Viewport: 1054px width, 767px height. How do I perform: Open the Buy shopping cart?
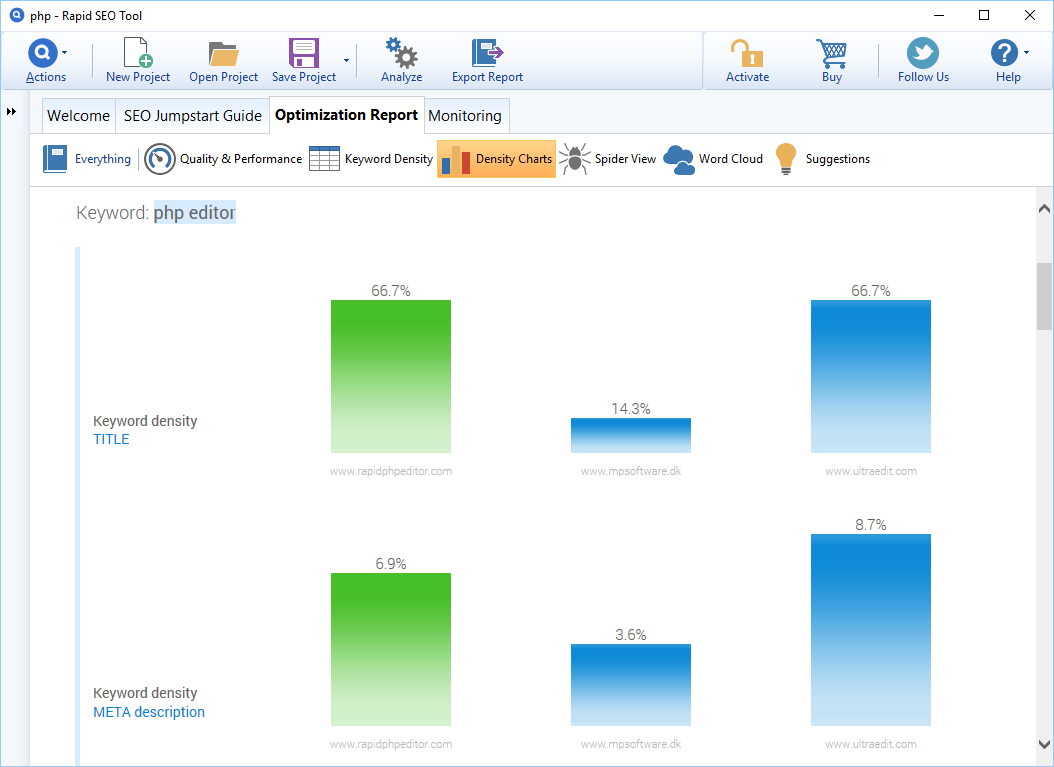click(831, 54)
